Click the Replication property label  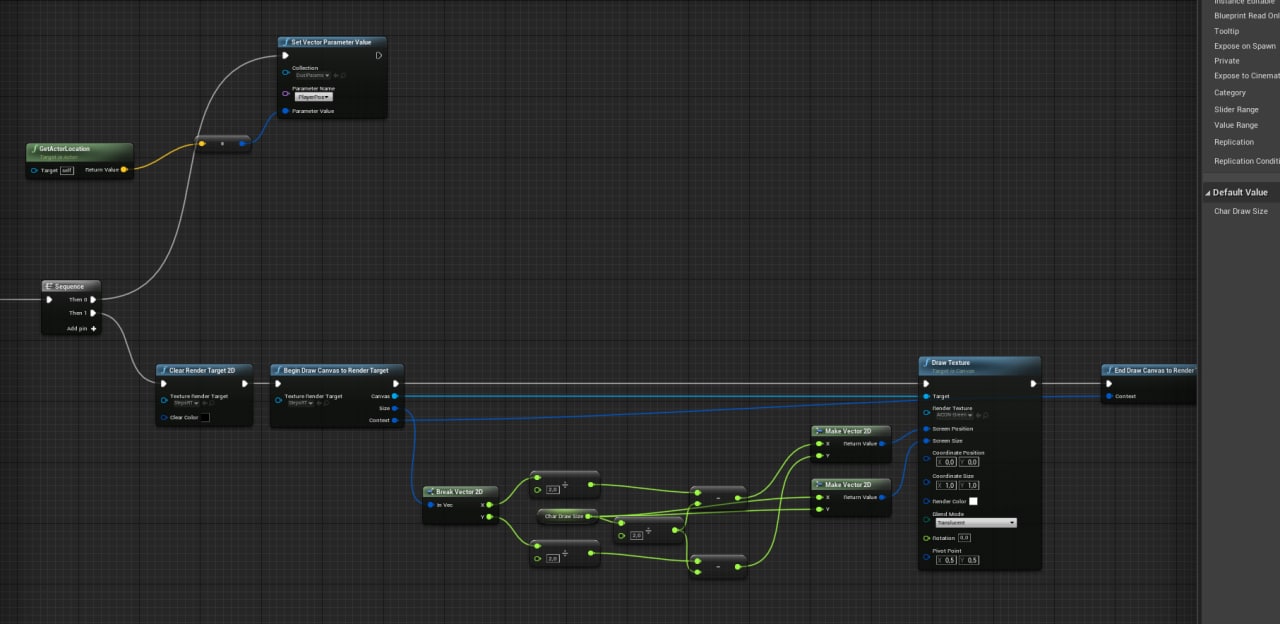pyautogui.click(x=1234, y=142)
